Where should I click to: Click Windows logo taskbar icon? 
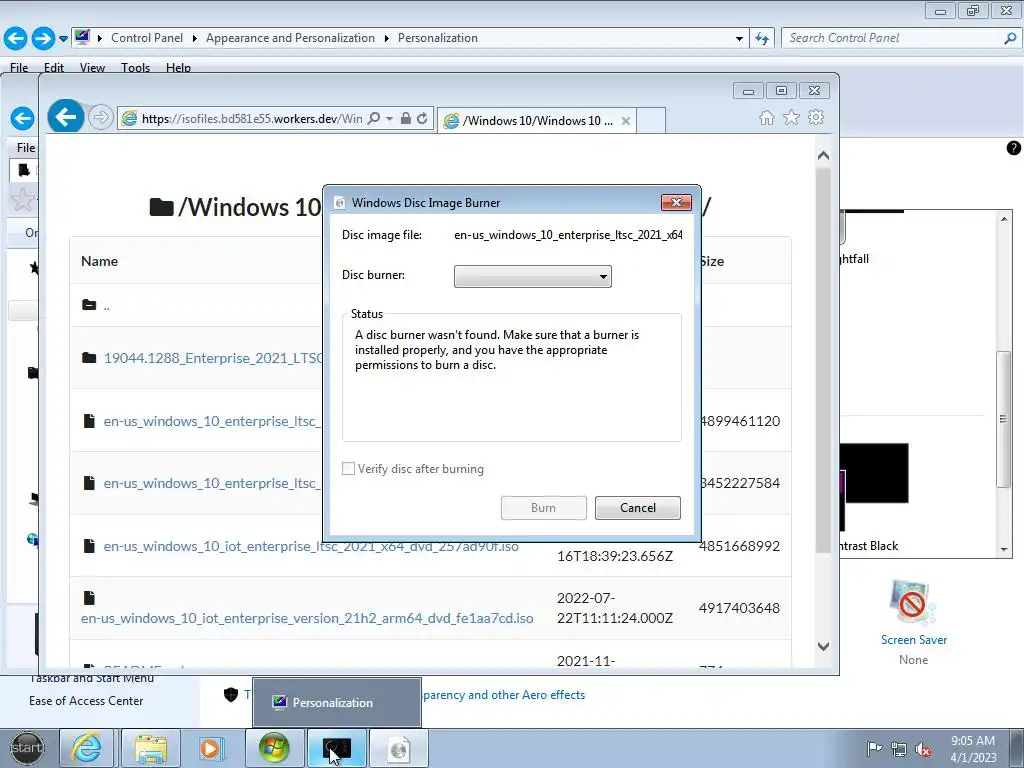tap(274, 748)
